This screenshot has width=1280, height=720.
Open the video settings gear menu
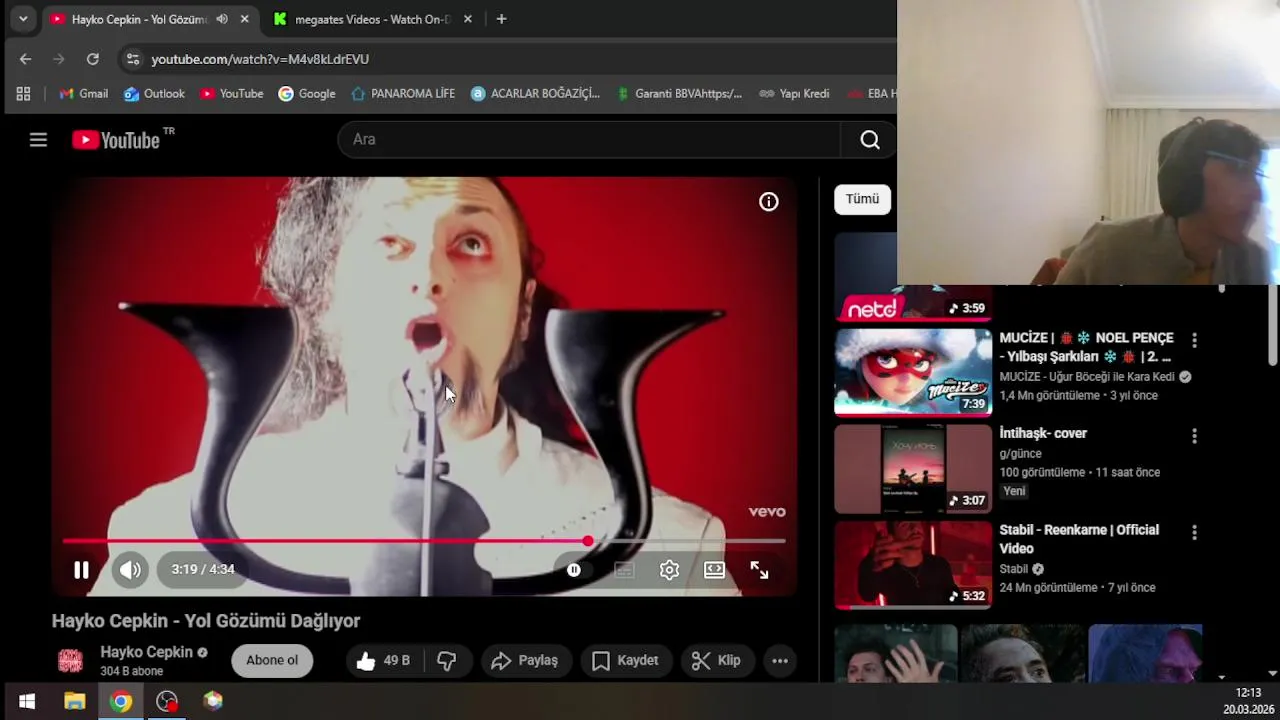[x=669, y=570]
